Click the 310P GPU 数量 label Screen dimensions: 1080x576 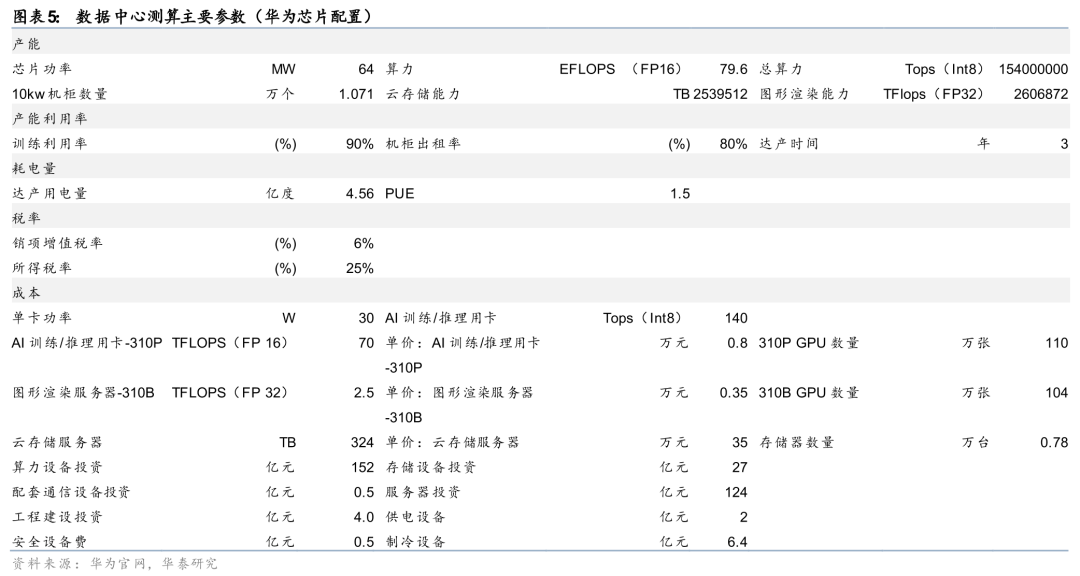click(x=808, y=343)
